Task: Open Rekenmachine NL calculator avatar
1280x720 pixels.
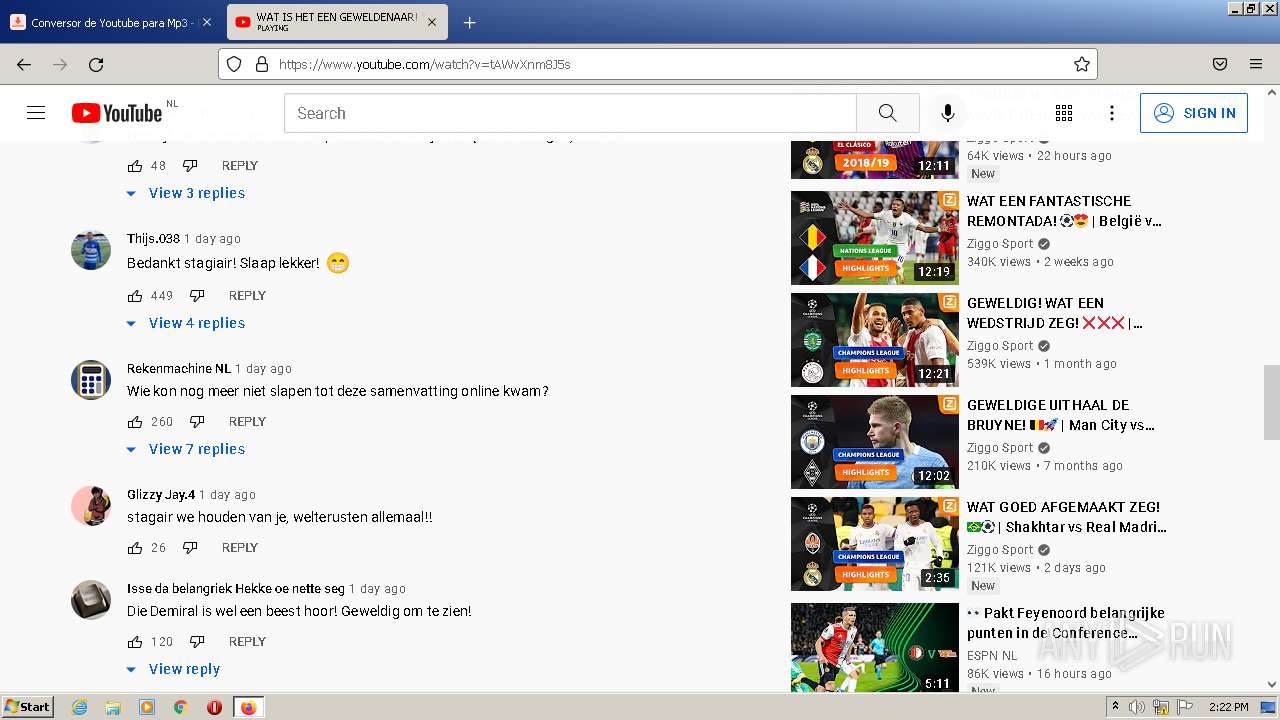Action: pyautogui.click(x=91, y=380)
